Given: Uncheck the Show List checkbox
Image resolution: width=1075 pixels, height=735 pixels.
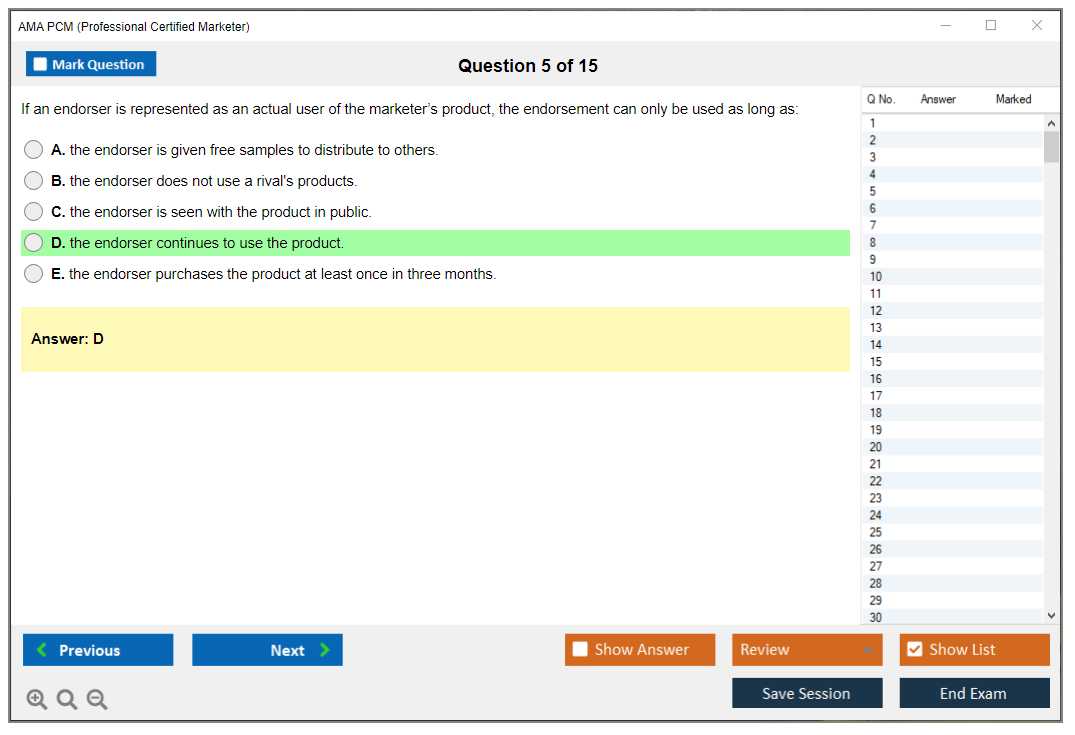Looking at the screenshot, I should pos(914,650).
